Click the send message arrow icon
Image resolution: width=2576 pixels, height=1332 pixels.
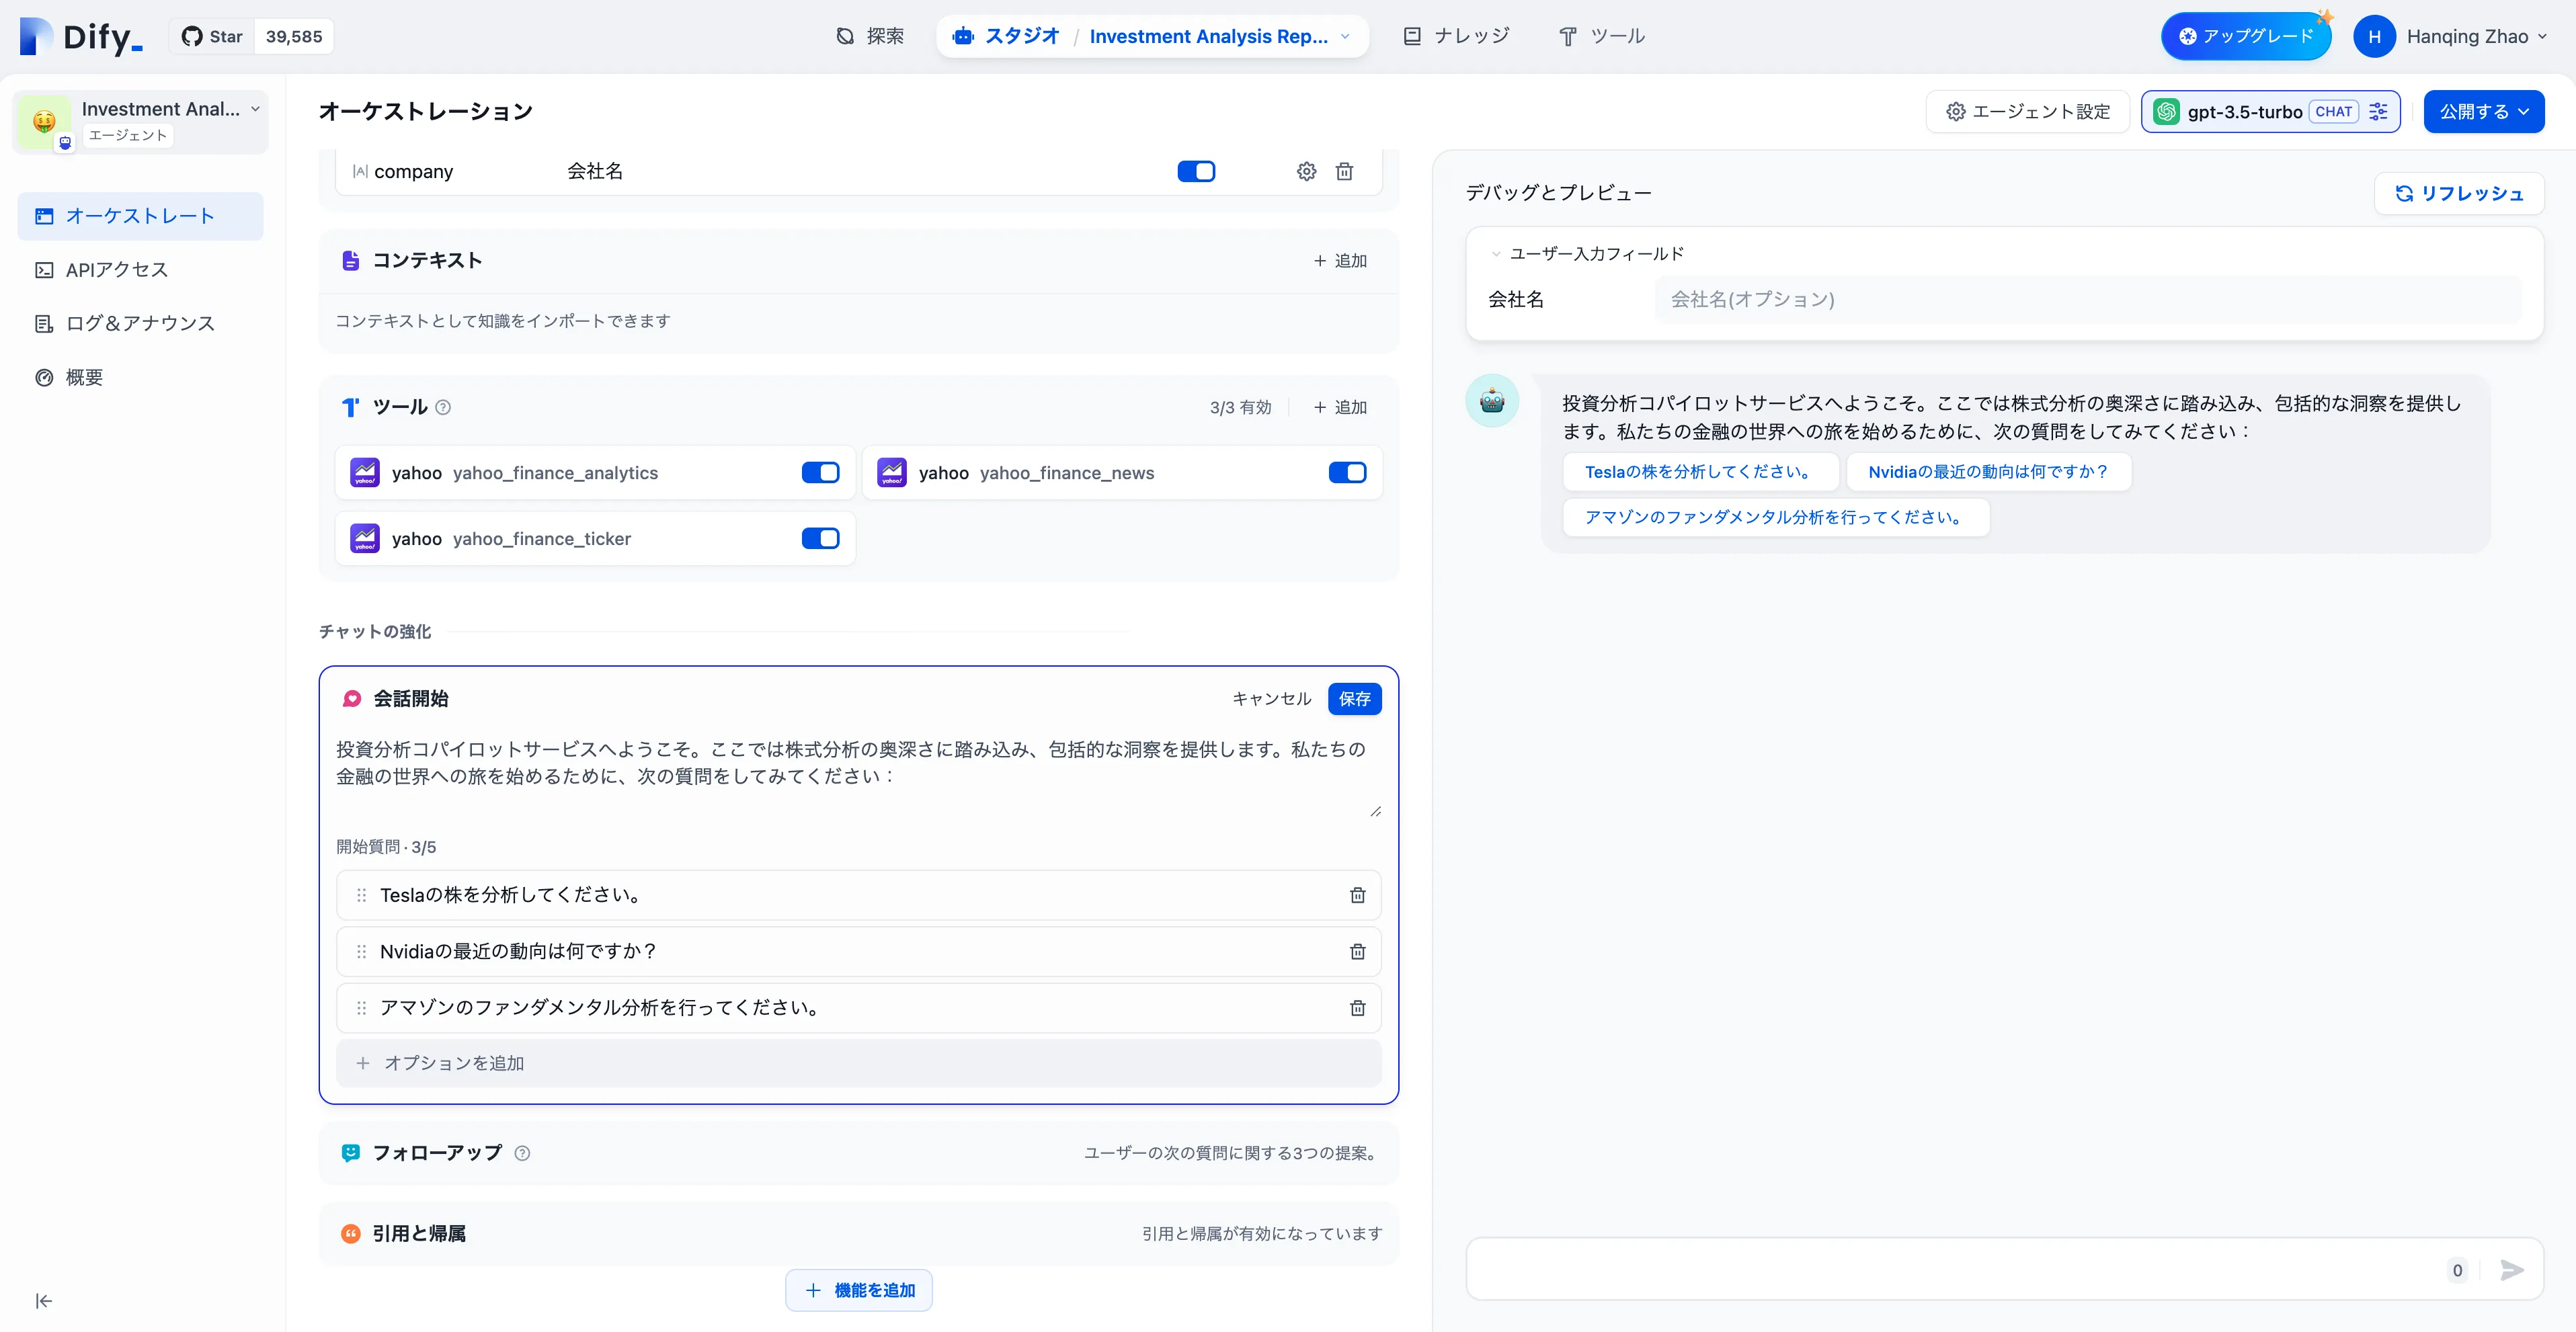pyautogui.click(x=2511, y=1270)
